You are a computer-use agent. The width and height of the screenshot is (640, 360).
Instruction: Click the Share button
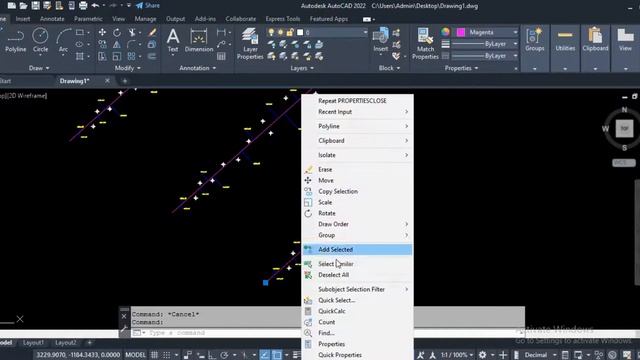[148, 6]
